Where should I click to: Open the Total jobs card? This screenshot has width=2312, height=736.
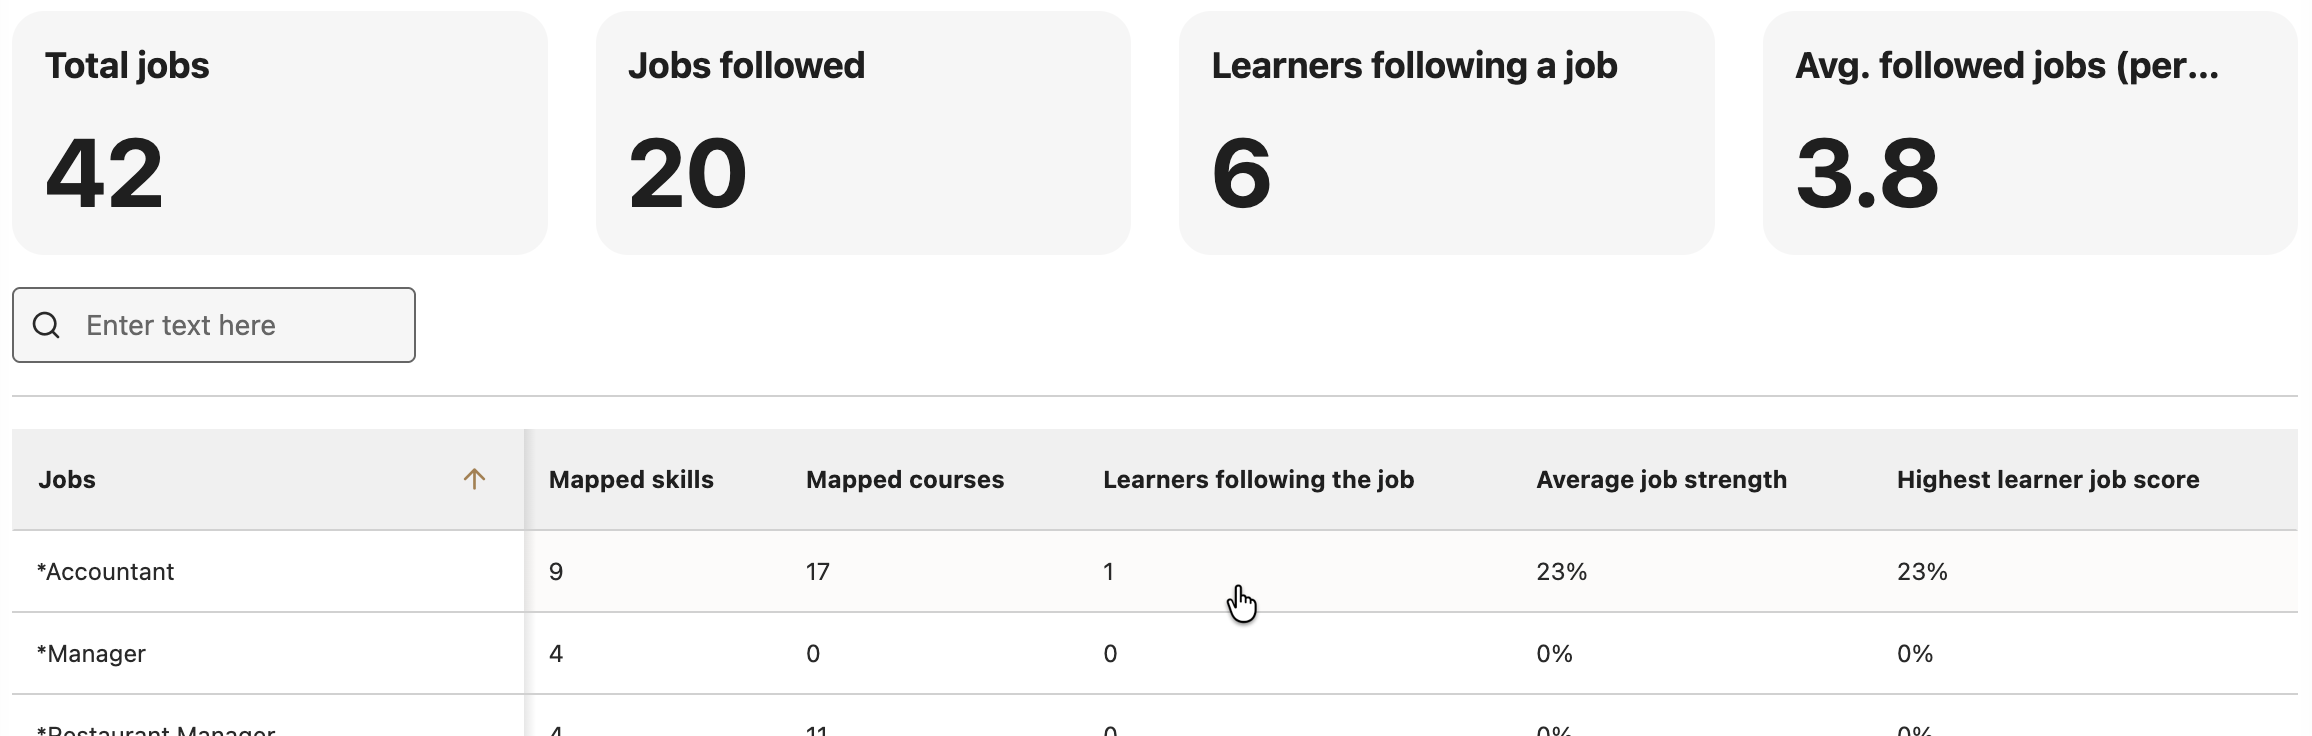pos(280,133)
